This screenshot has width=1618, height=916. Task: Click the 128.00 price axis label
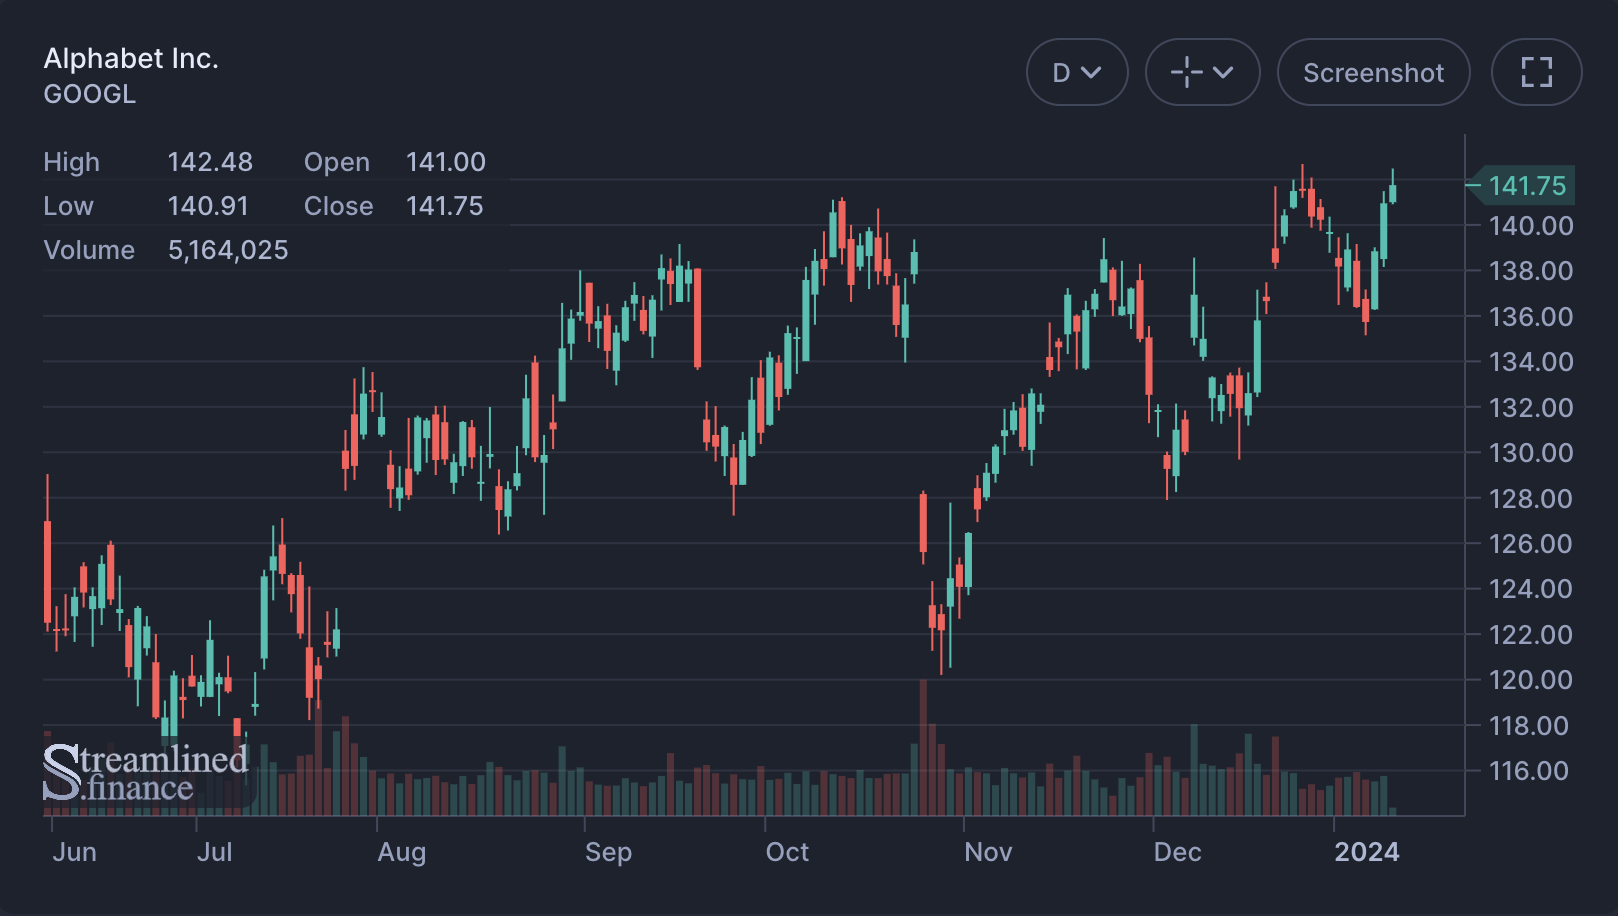click(1531, 499)
